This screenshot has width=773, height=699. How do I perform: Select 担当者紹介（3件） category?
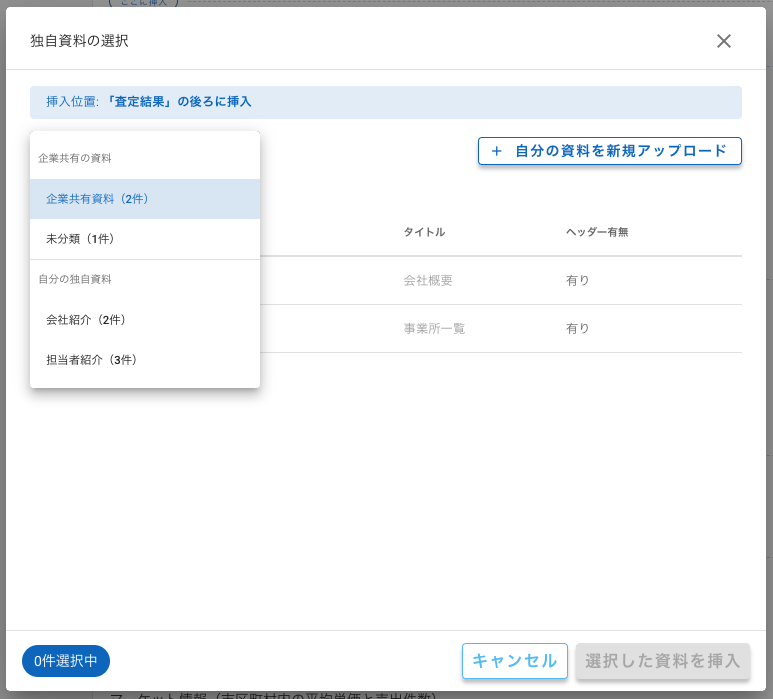coord(145,360)
